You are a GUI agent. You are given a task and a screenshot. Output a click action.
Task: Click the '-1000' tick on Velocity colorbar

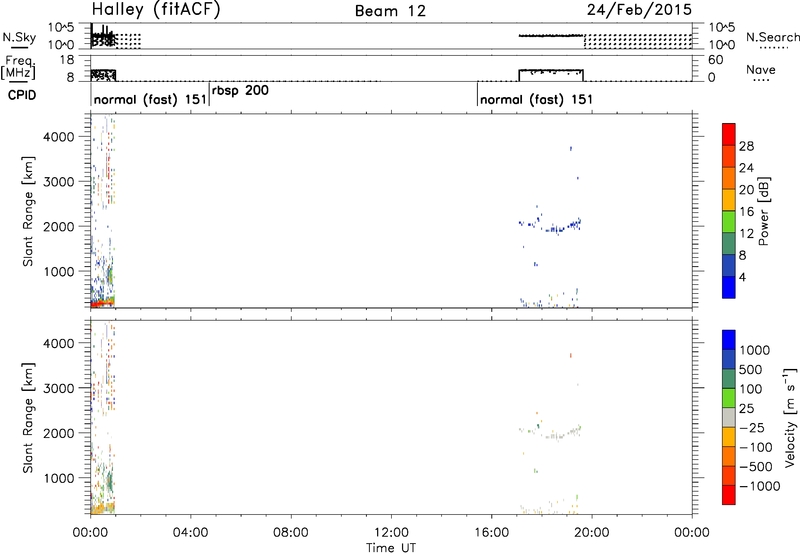pyautogui.click(x=760, y=486)
